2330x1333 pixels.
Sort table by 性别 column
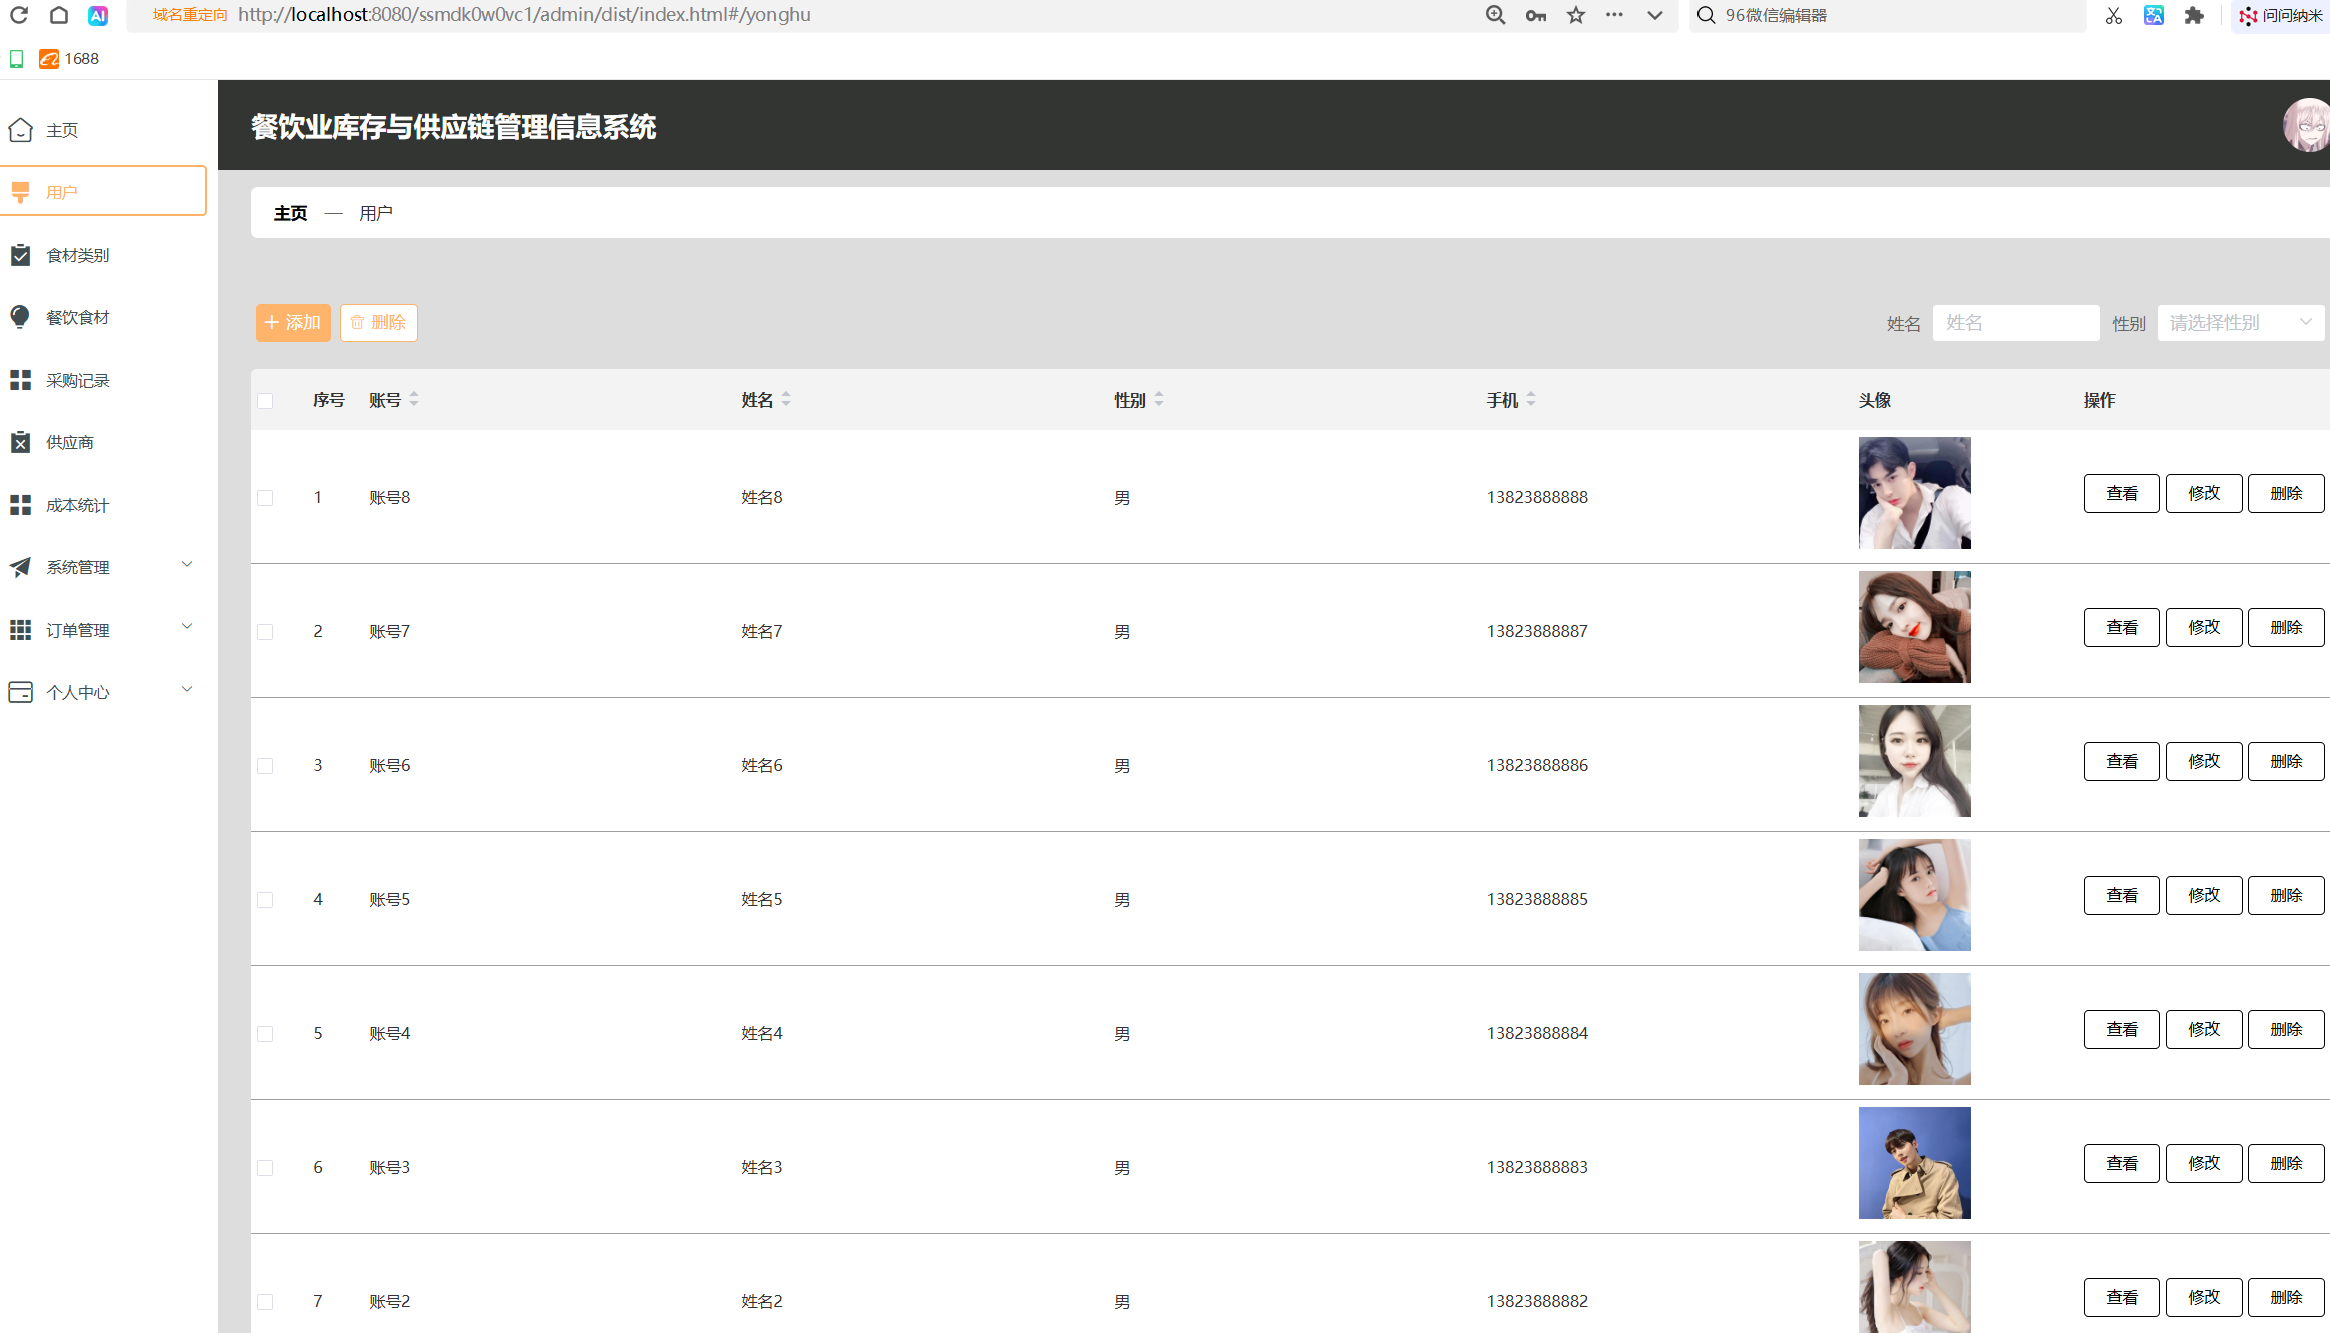1159,400
